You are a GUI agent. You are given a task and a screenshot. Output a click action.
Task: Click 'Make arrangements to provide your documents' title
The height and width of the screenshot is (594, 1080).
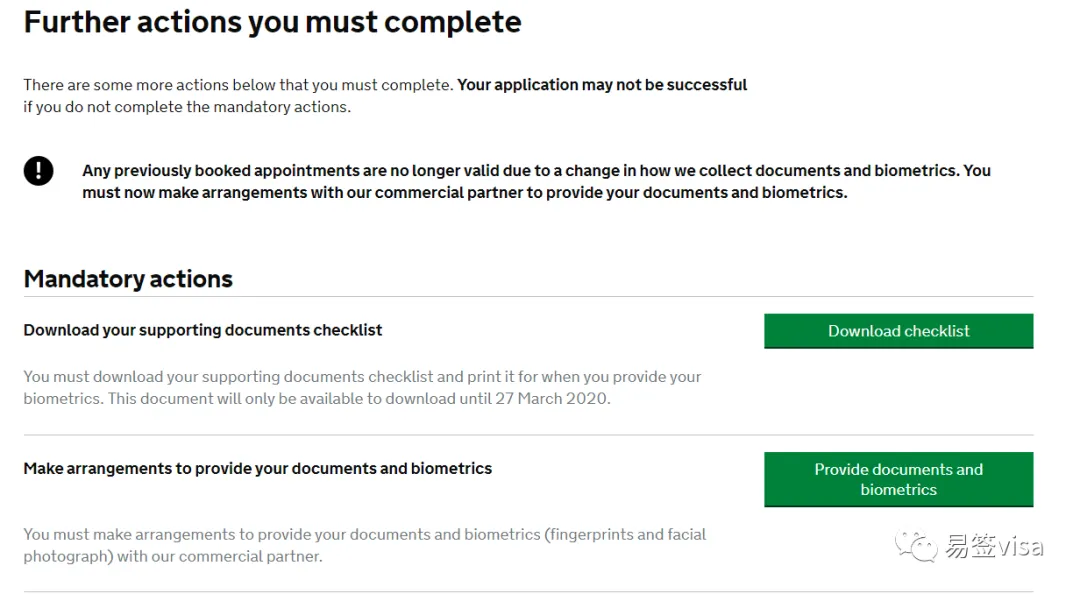click(258, 468)
